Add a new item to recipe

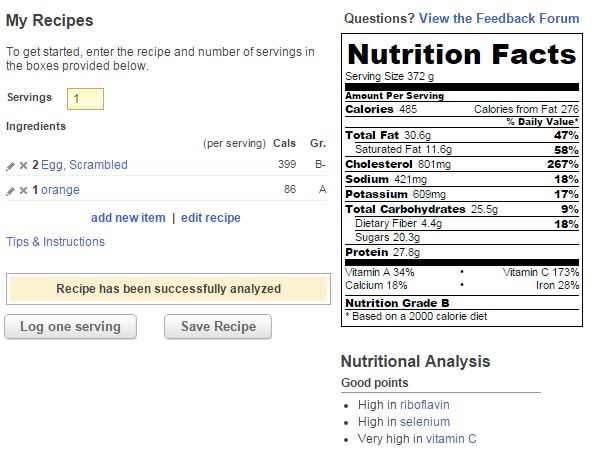click(128, 218)
